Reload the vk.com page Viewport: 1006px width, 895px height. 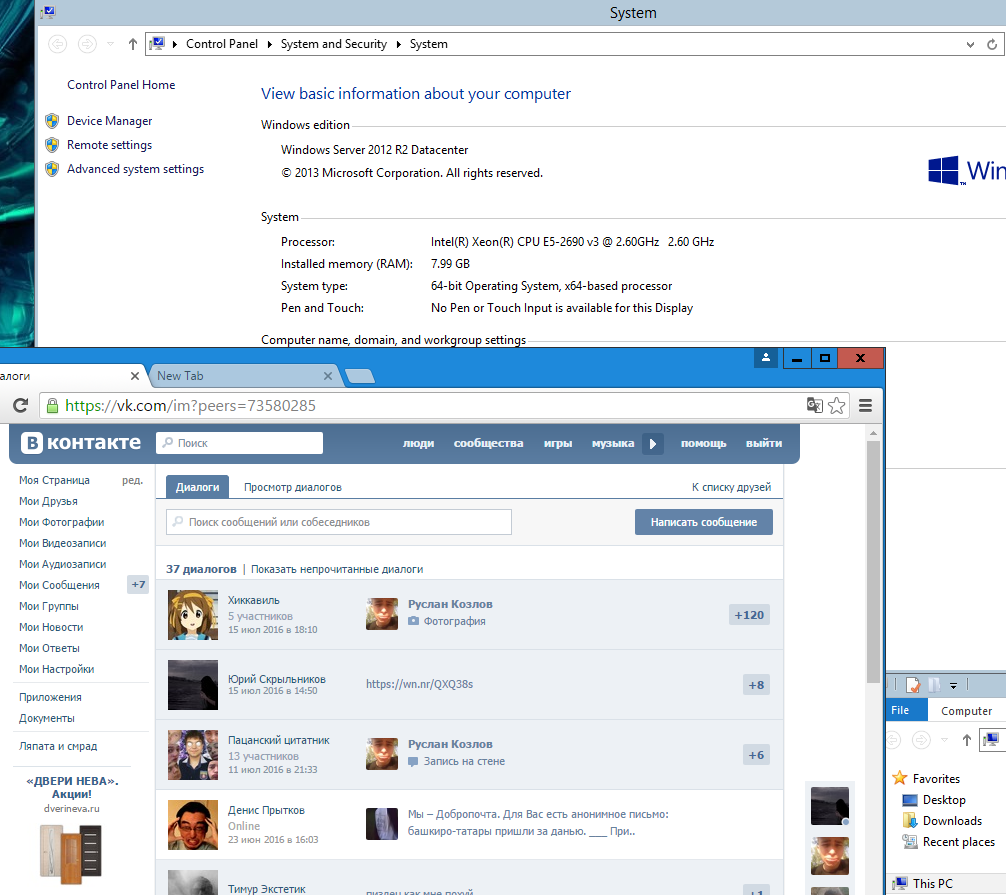pos(21,405)
